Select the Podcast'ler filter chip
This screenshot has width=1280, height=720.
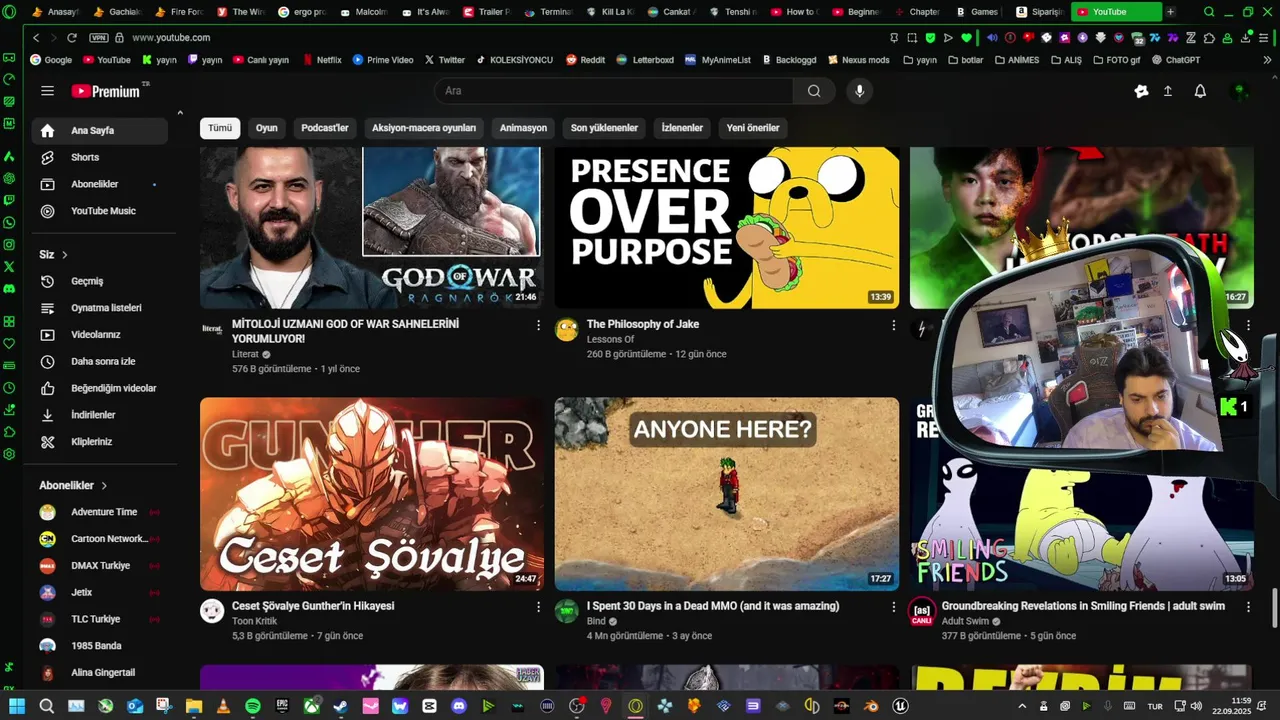(325, 128)
